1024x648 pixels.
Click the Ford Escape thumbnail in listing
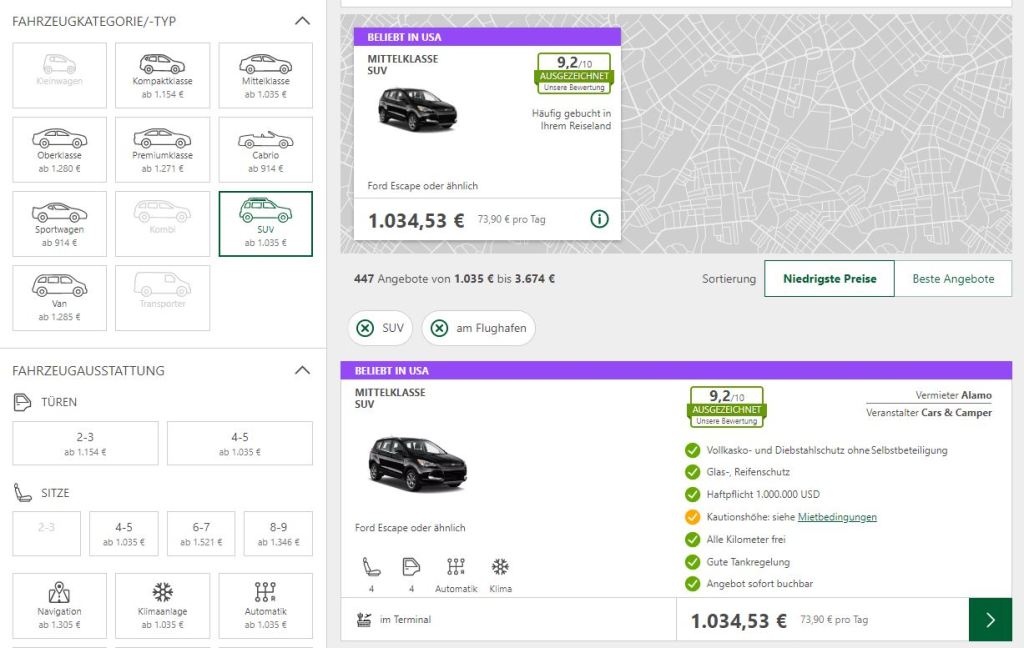(417, 463)
